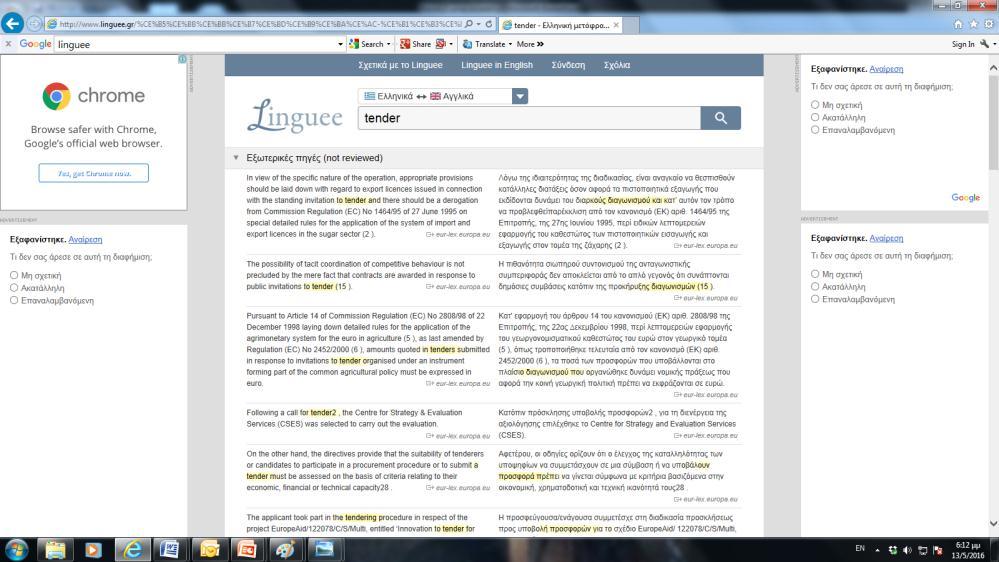Click the 'Σχόλια' menu item
Screen dimensions: 999x562
[617, 65]
